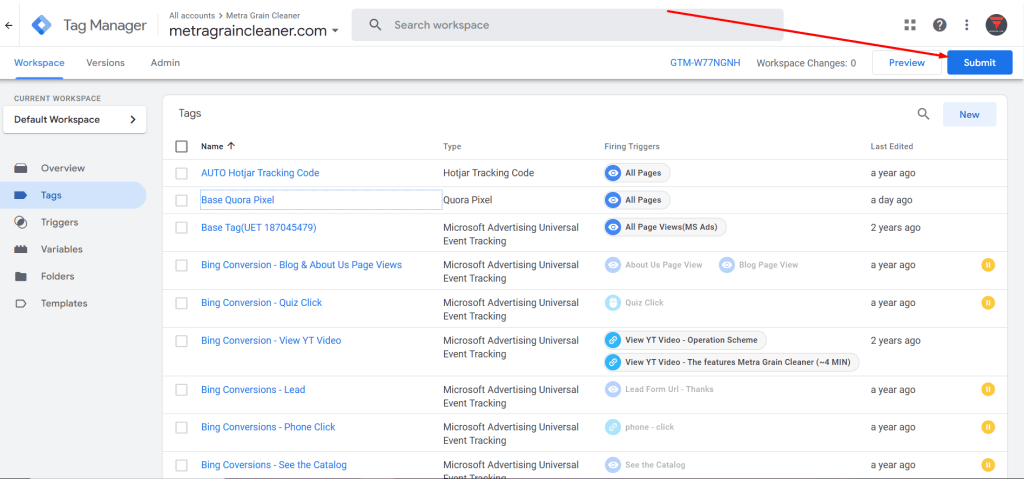
Task: Select the Base Quora Pixel checkbox
Action: click(181, 200)
